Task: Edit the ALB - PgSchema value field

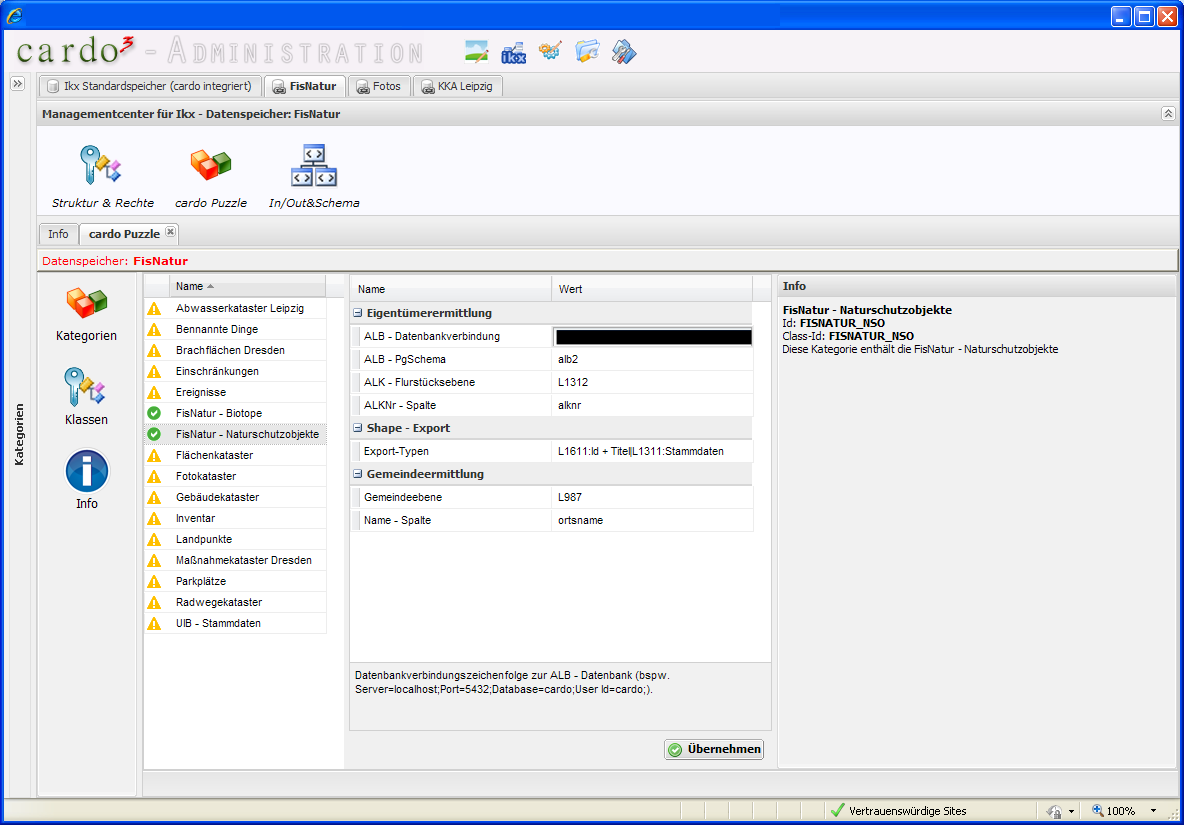Action: (652, 359)
